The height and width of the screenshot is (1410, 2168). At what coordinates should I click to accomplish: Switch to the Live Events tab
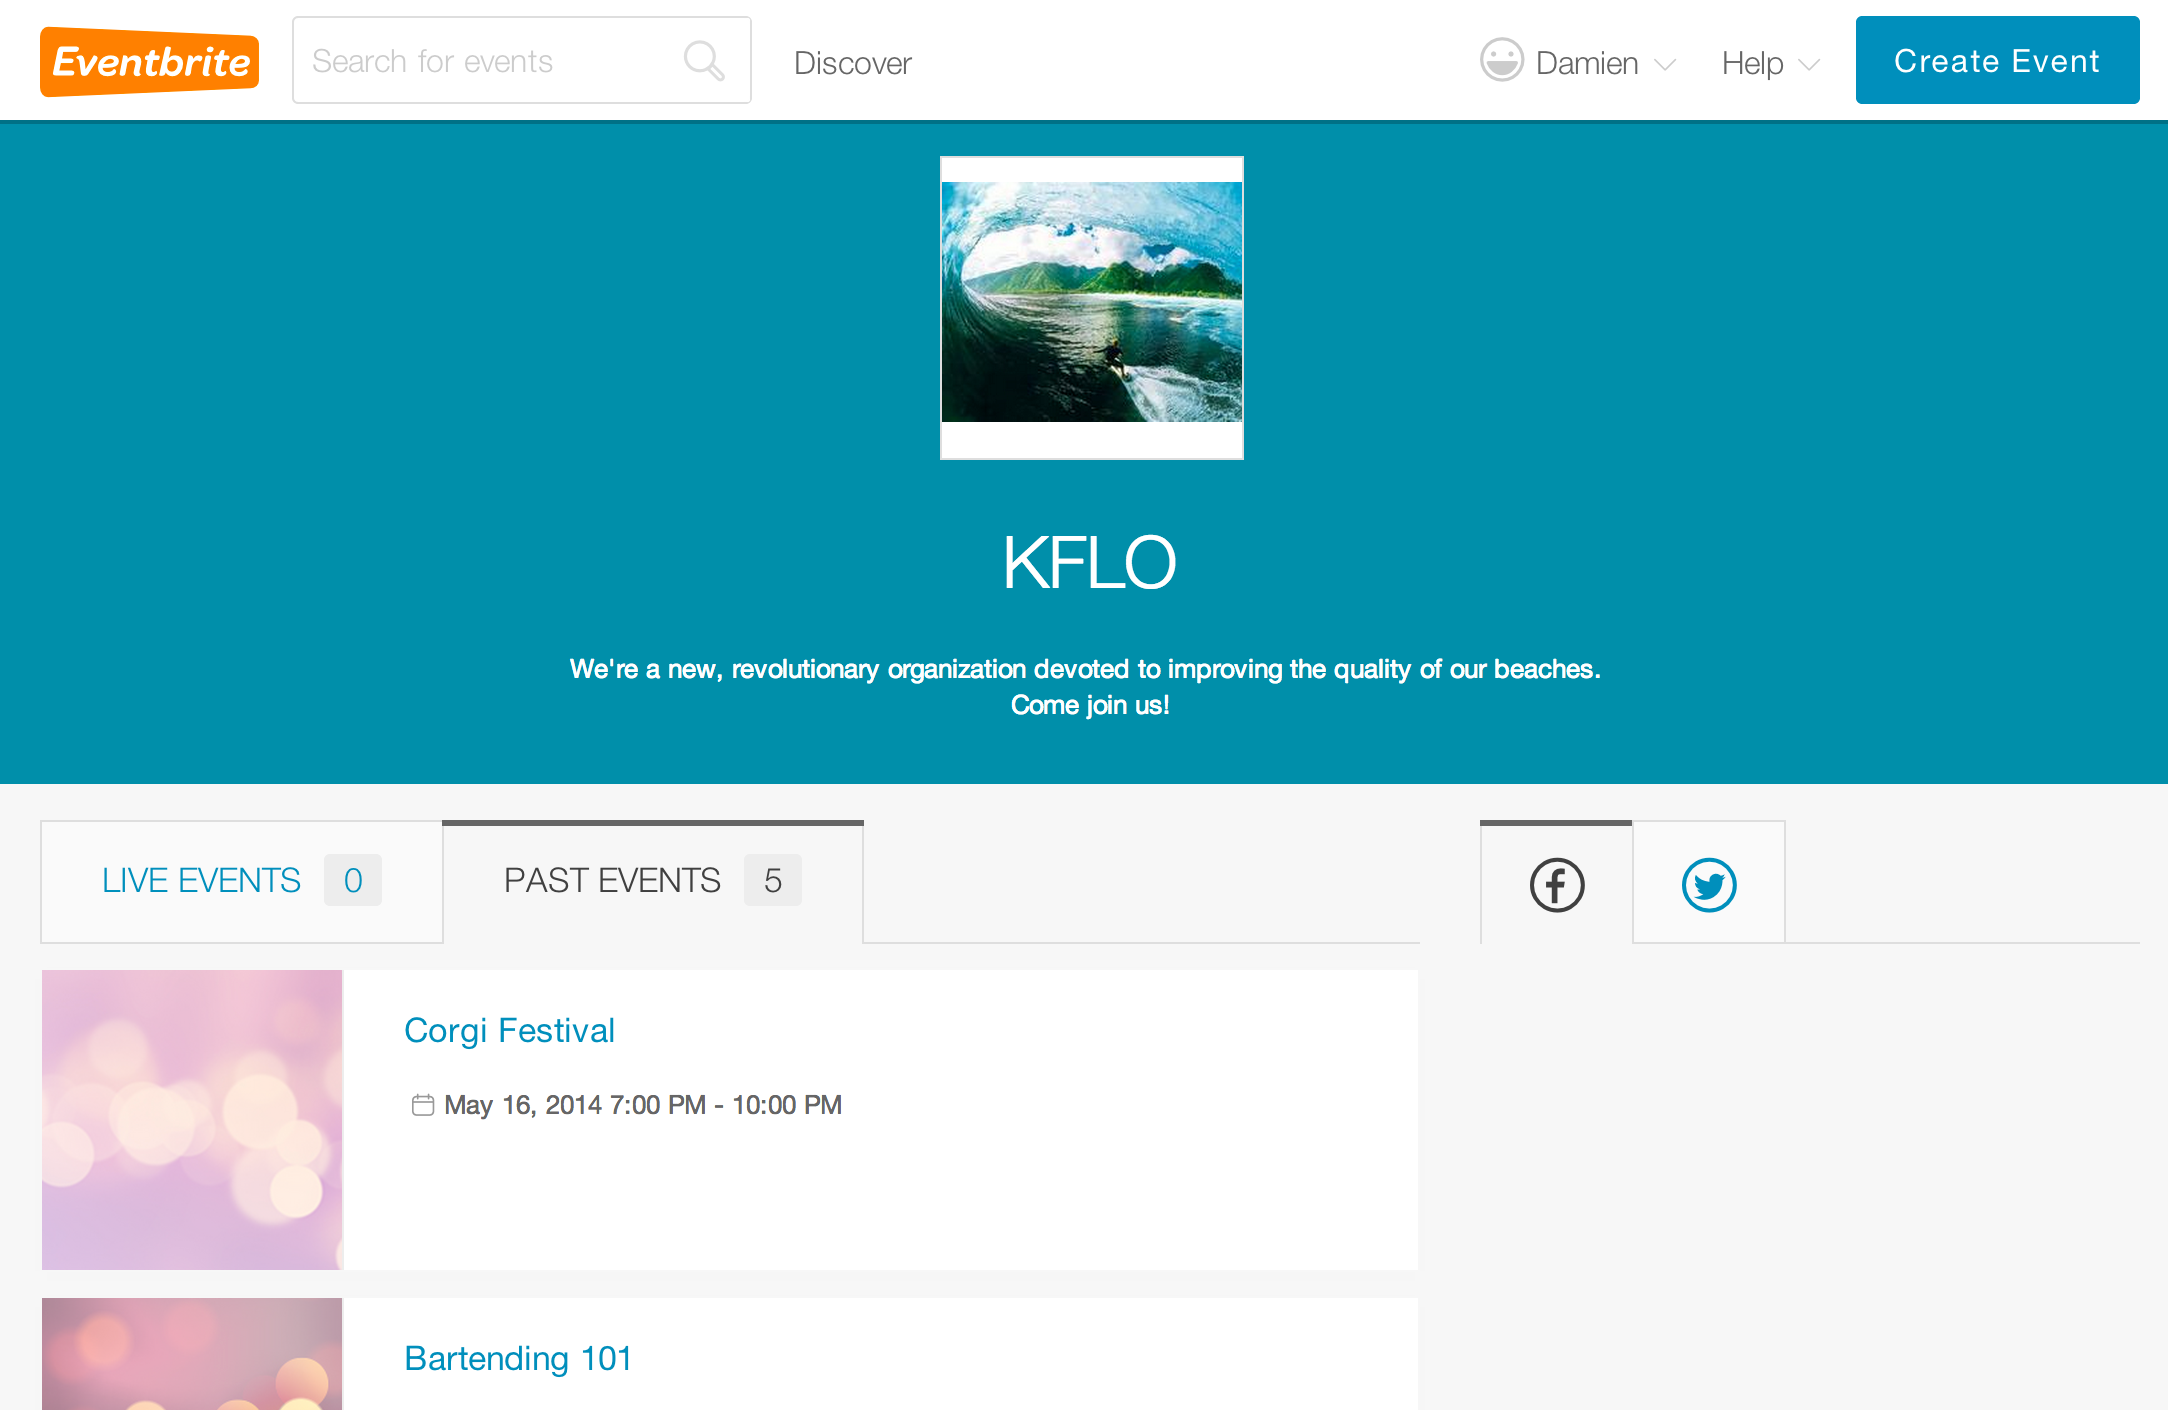pos(241,881)
